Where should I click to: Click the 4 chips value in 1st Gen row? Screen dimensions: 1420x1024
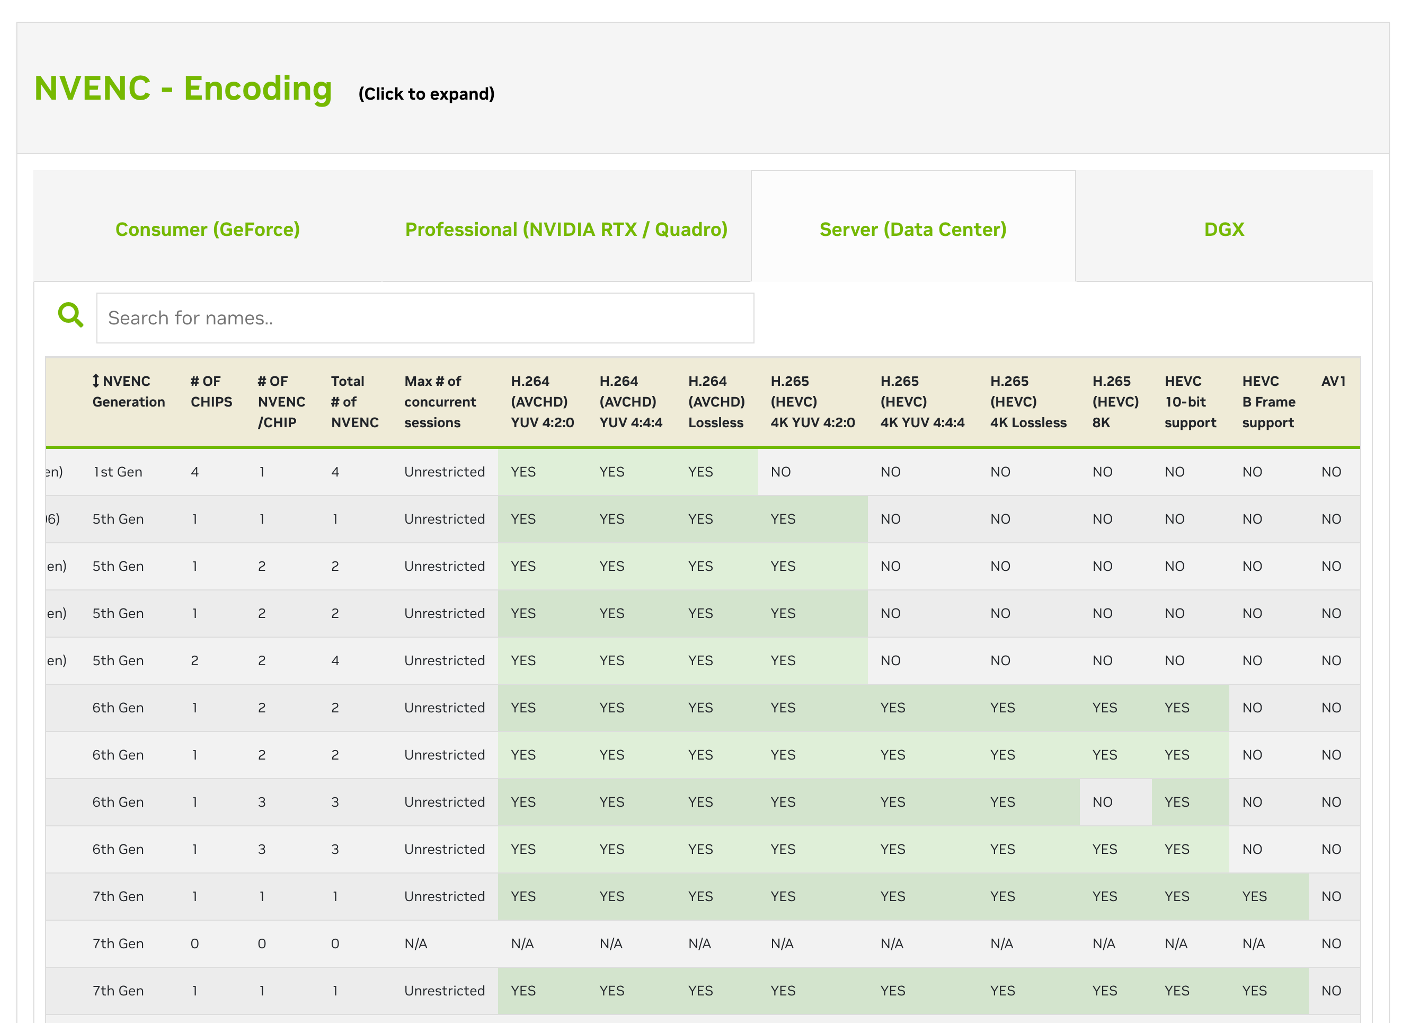pyautogui.click(x=195, y=472)
